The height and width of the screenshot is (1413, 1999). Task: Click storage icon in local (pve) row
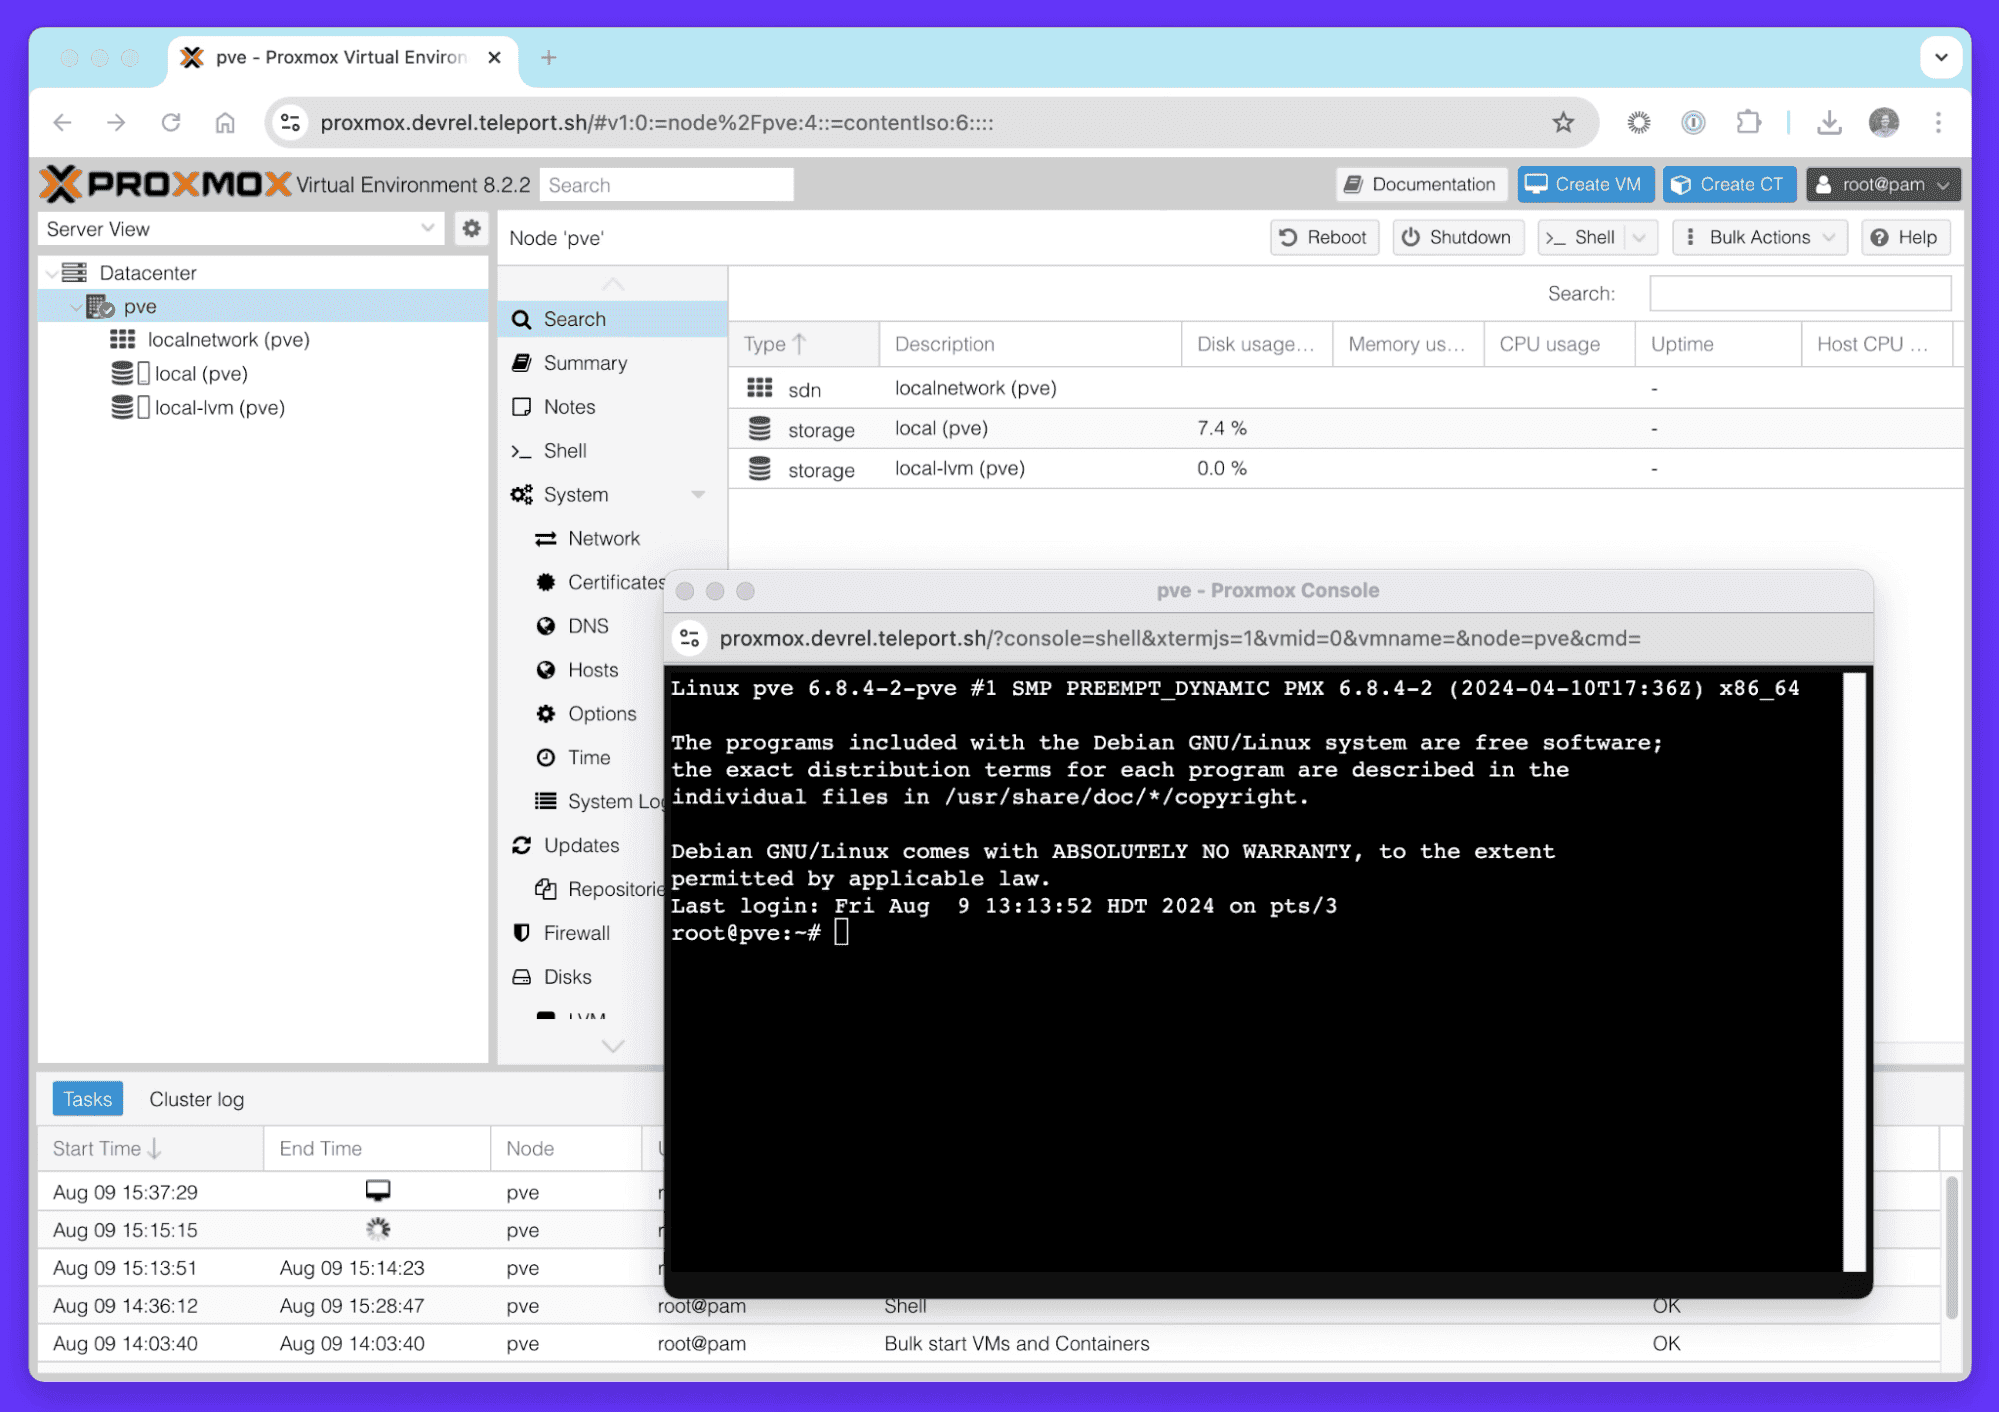(x=760, y=429)
